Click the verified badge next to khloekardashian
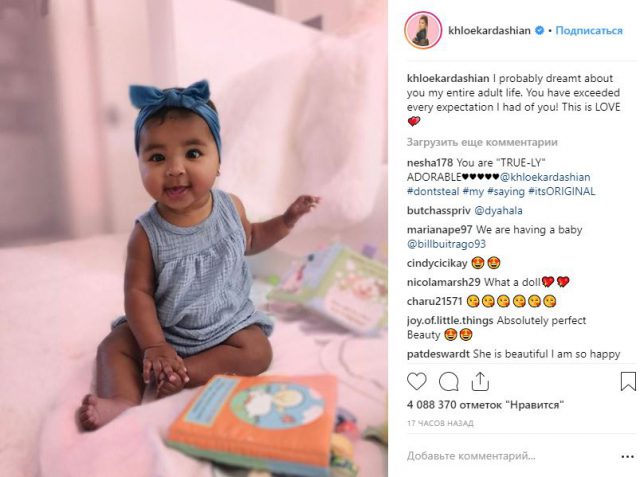 (x=540, y=31)
